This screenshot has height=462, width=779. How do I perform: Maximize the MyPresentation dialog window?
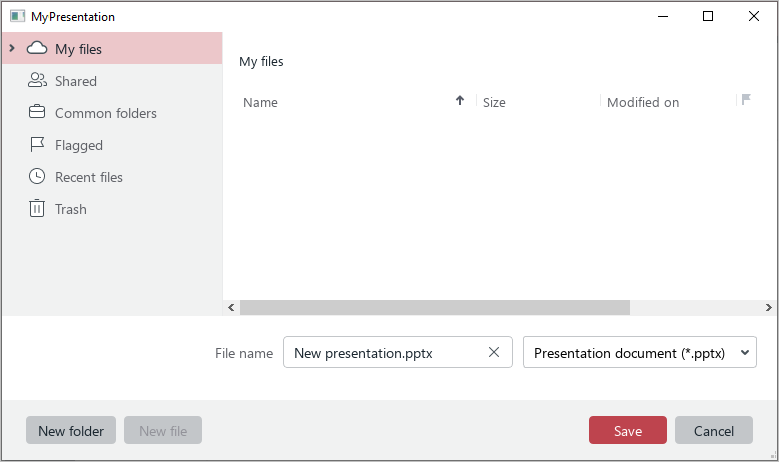pyautogui.click(x=708, y=16)
